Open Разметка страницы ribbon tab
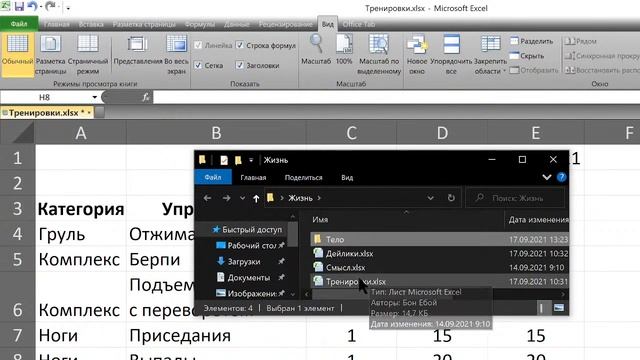This screenshot has height=360, width=640. click(144, 24)
